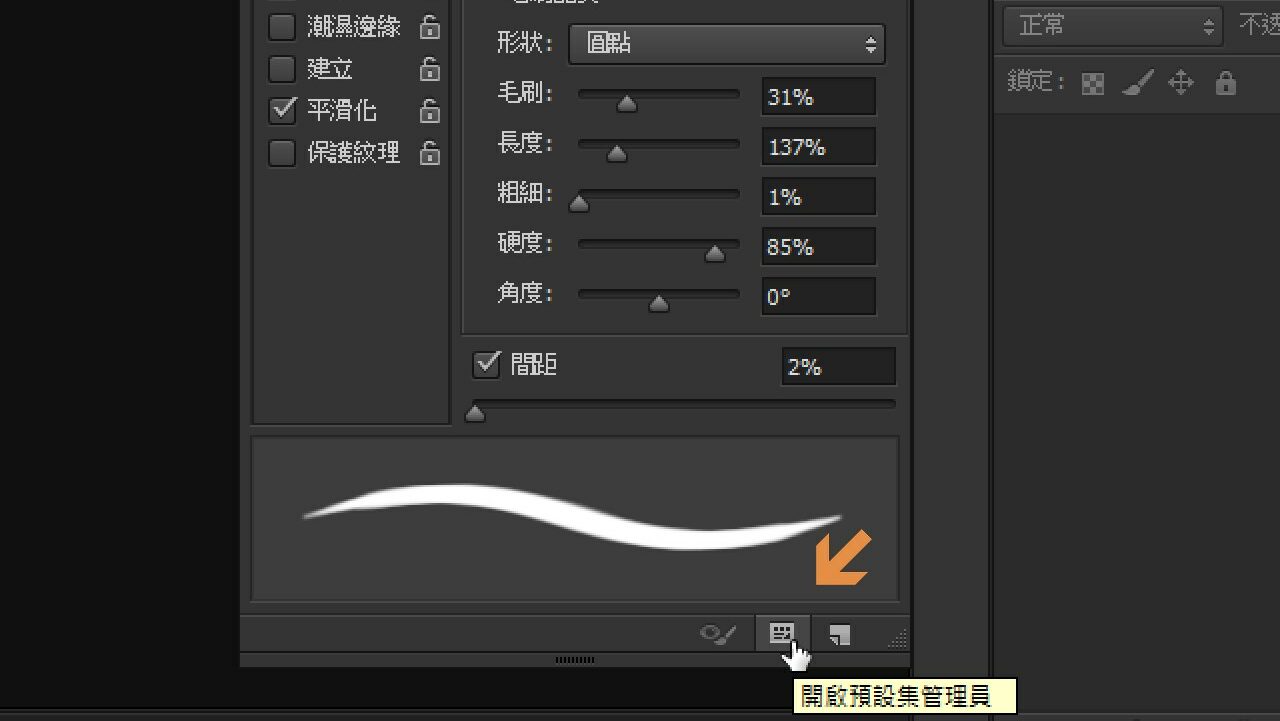
Task: Click the lock all padlock icon
Action: tap(1225, 83)
